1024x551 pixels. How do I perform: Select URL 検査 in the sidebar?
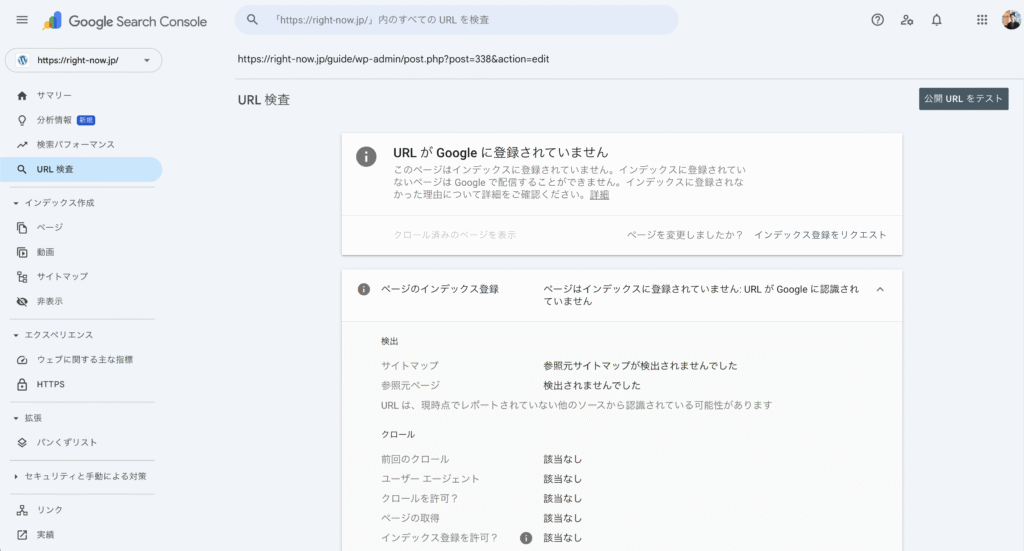(81, 169)
